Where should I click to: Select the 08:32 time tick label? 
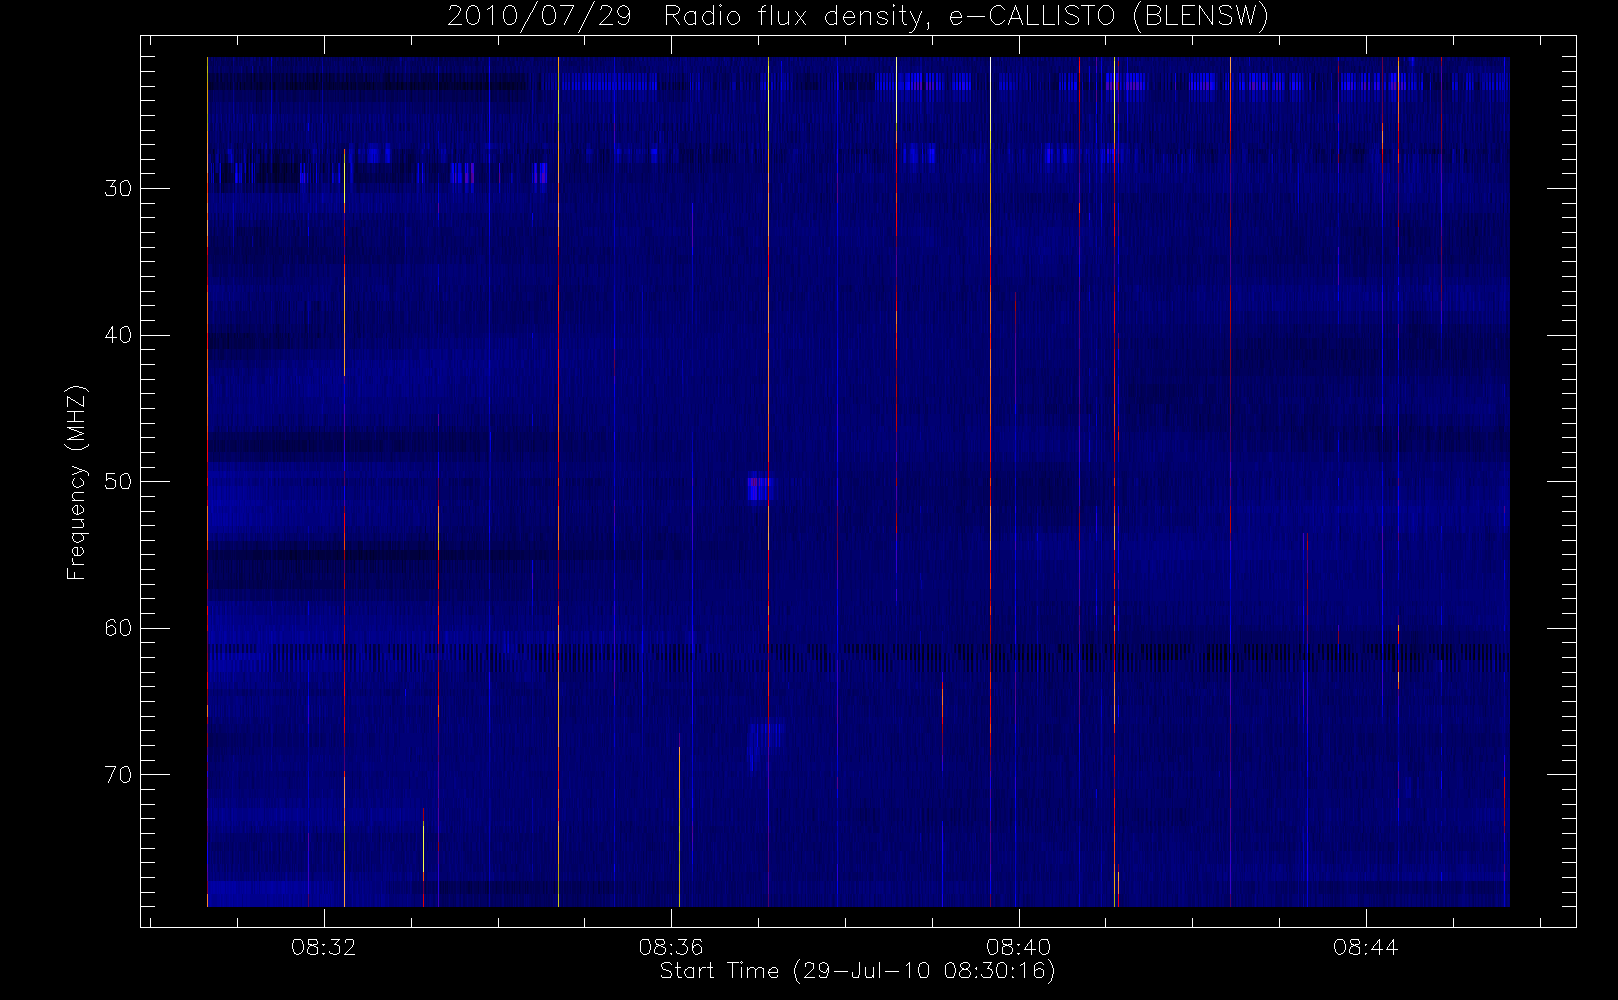tap(323, 947)
